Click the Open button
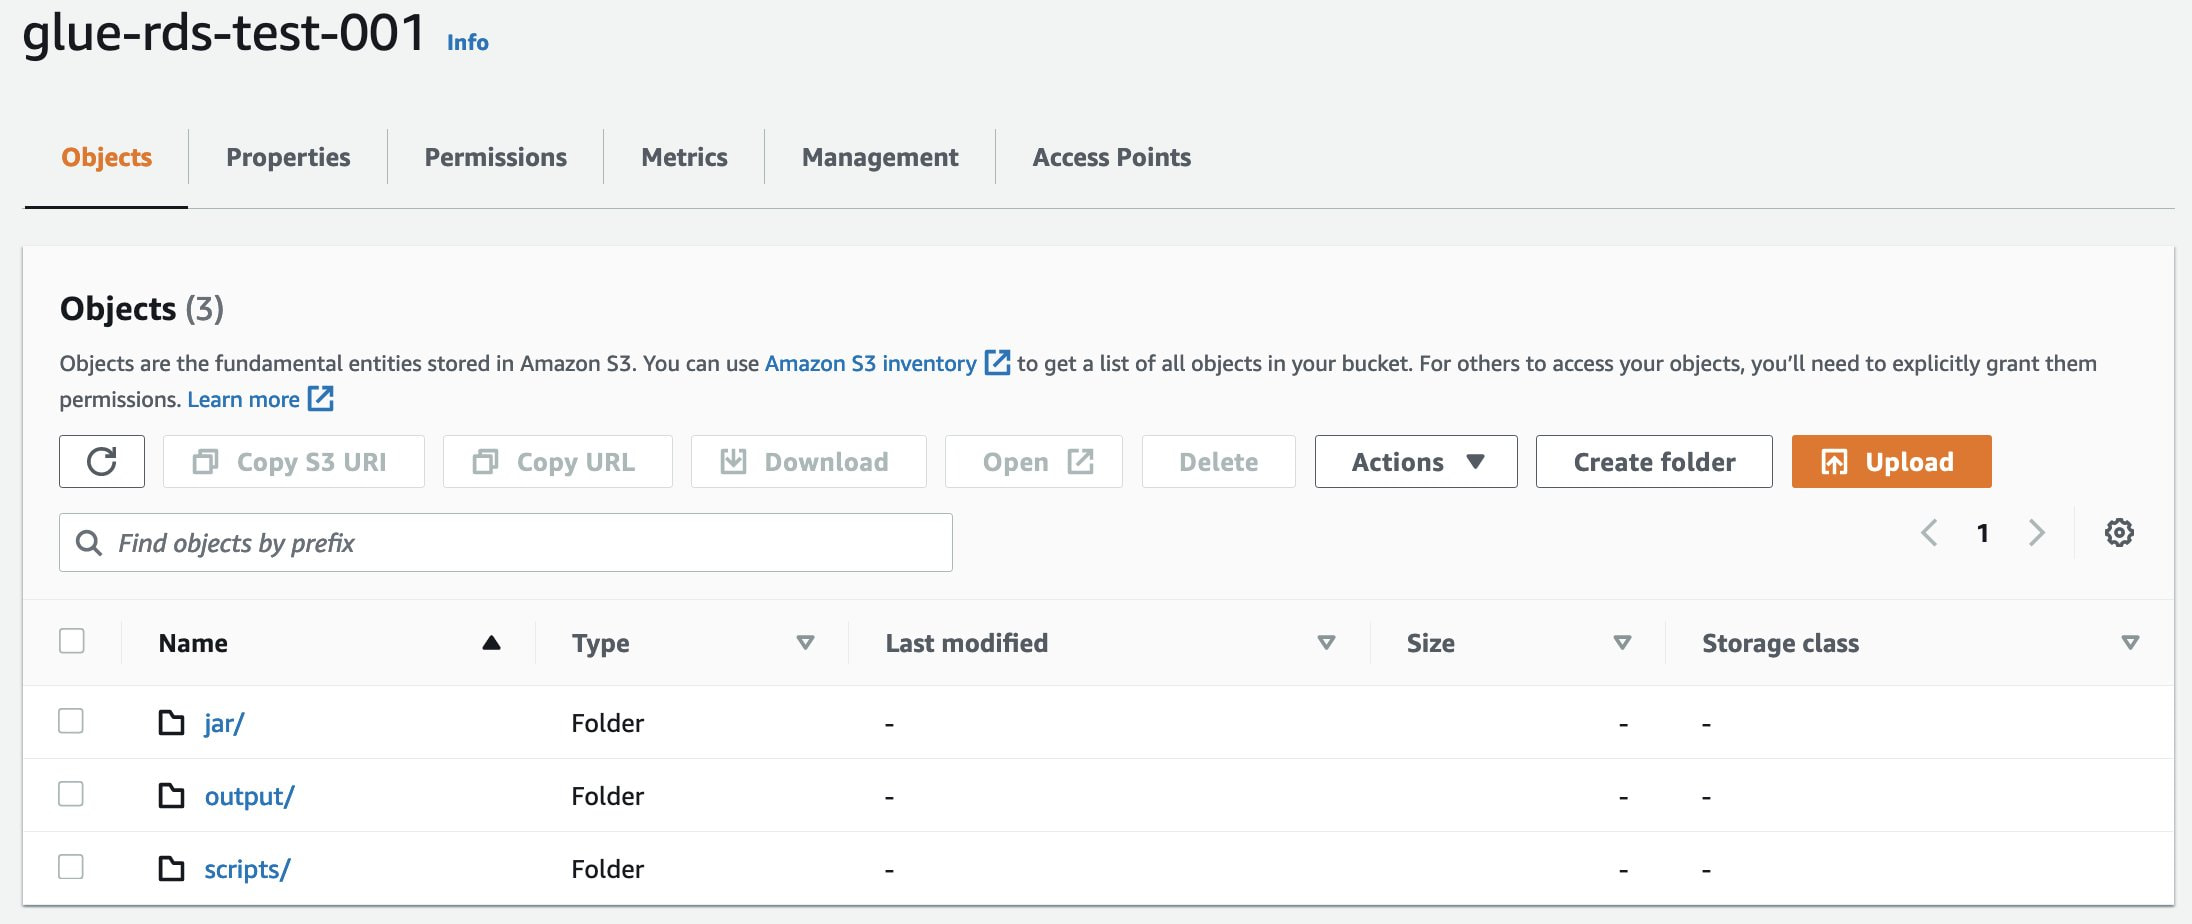Screen dimensions: 2192x924 (x=1034, y=461)
